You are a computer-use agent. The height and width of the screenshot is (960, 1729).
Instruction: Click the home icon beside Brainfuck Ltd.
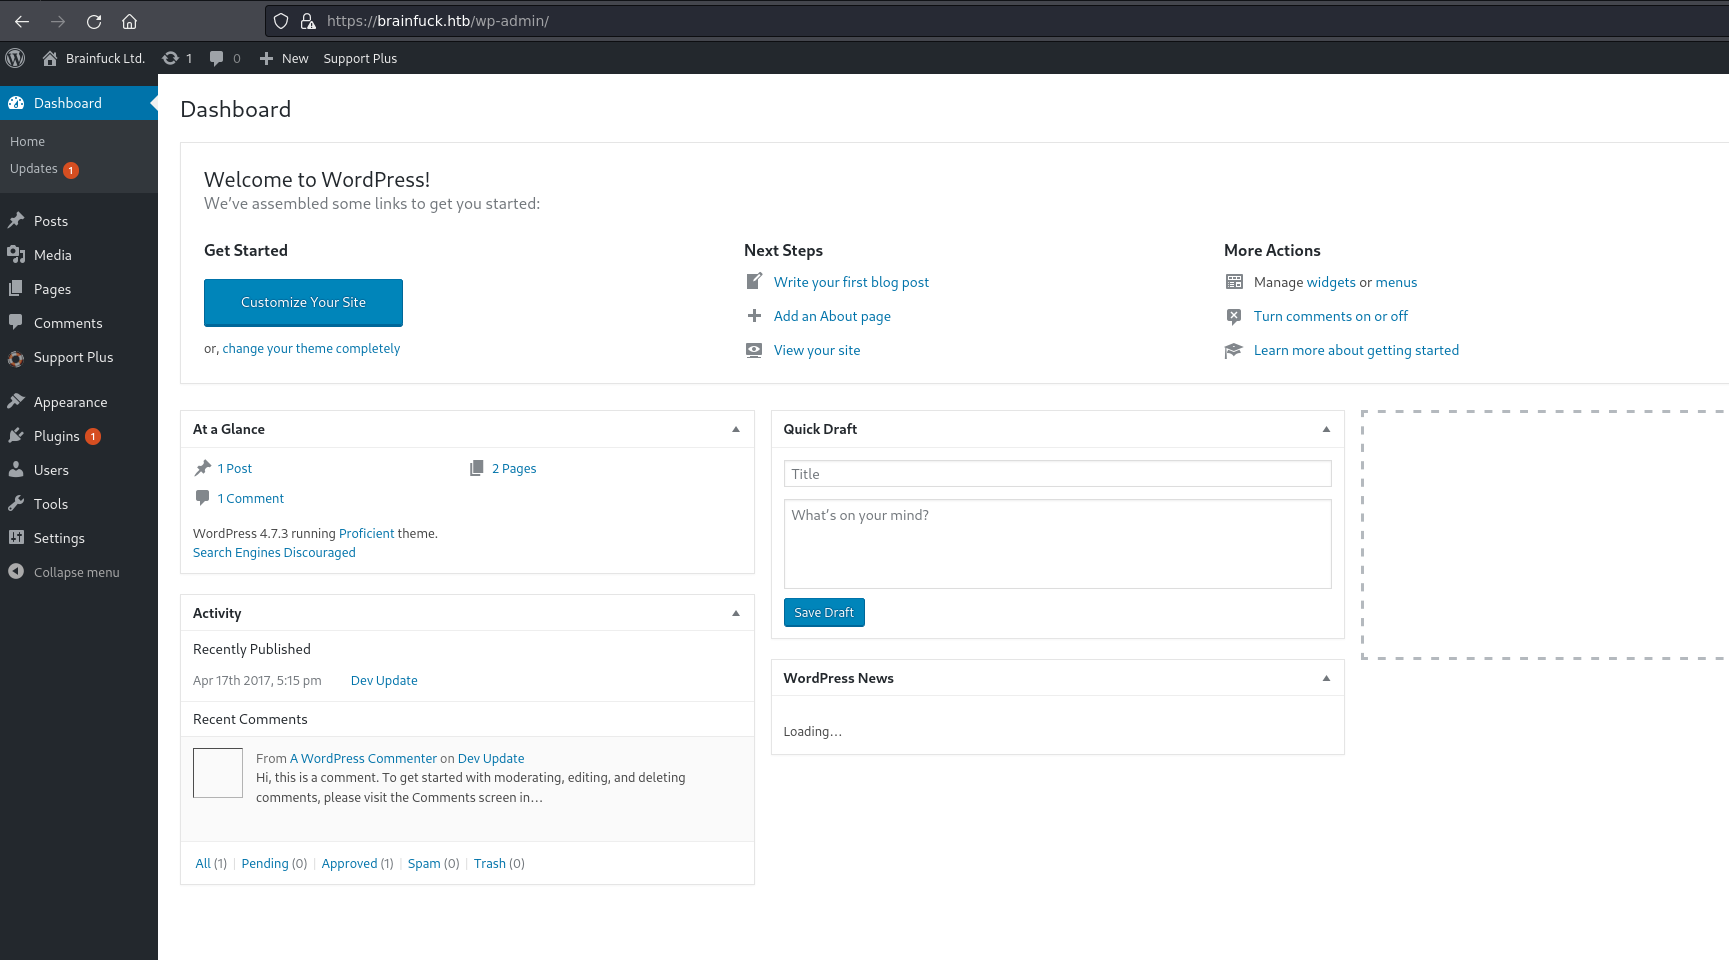point(50,58)
